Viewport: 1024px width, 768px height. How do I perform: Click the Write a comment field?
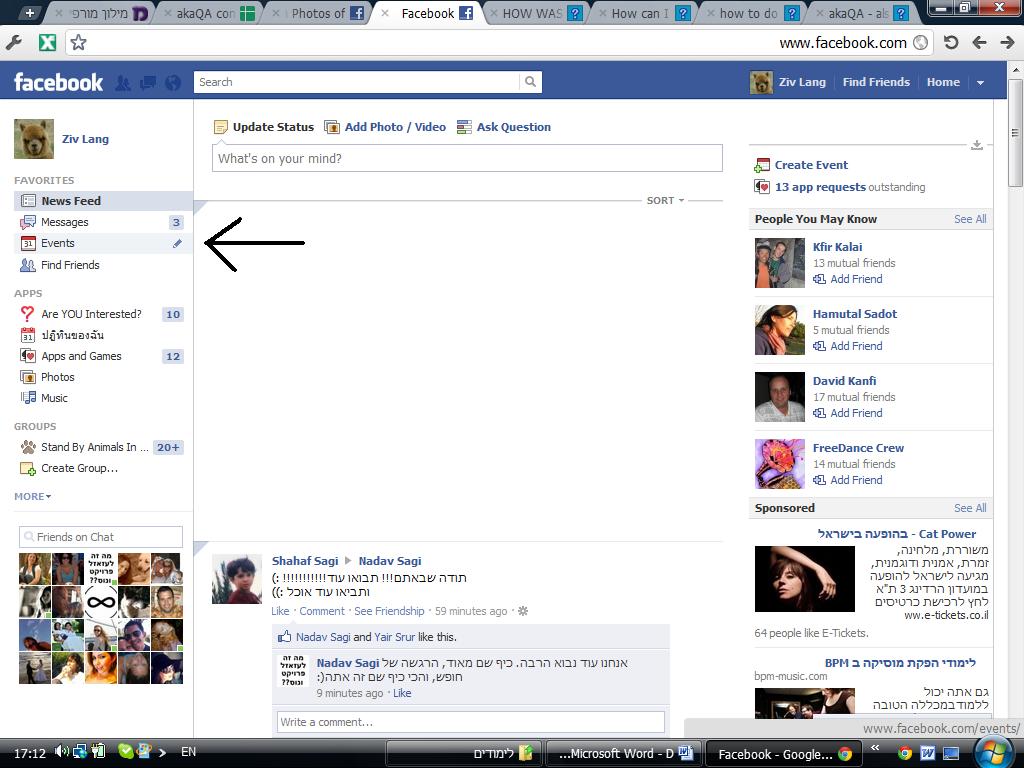pos(470,722)
